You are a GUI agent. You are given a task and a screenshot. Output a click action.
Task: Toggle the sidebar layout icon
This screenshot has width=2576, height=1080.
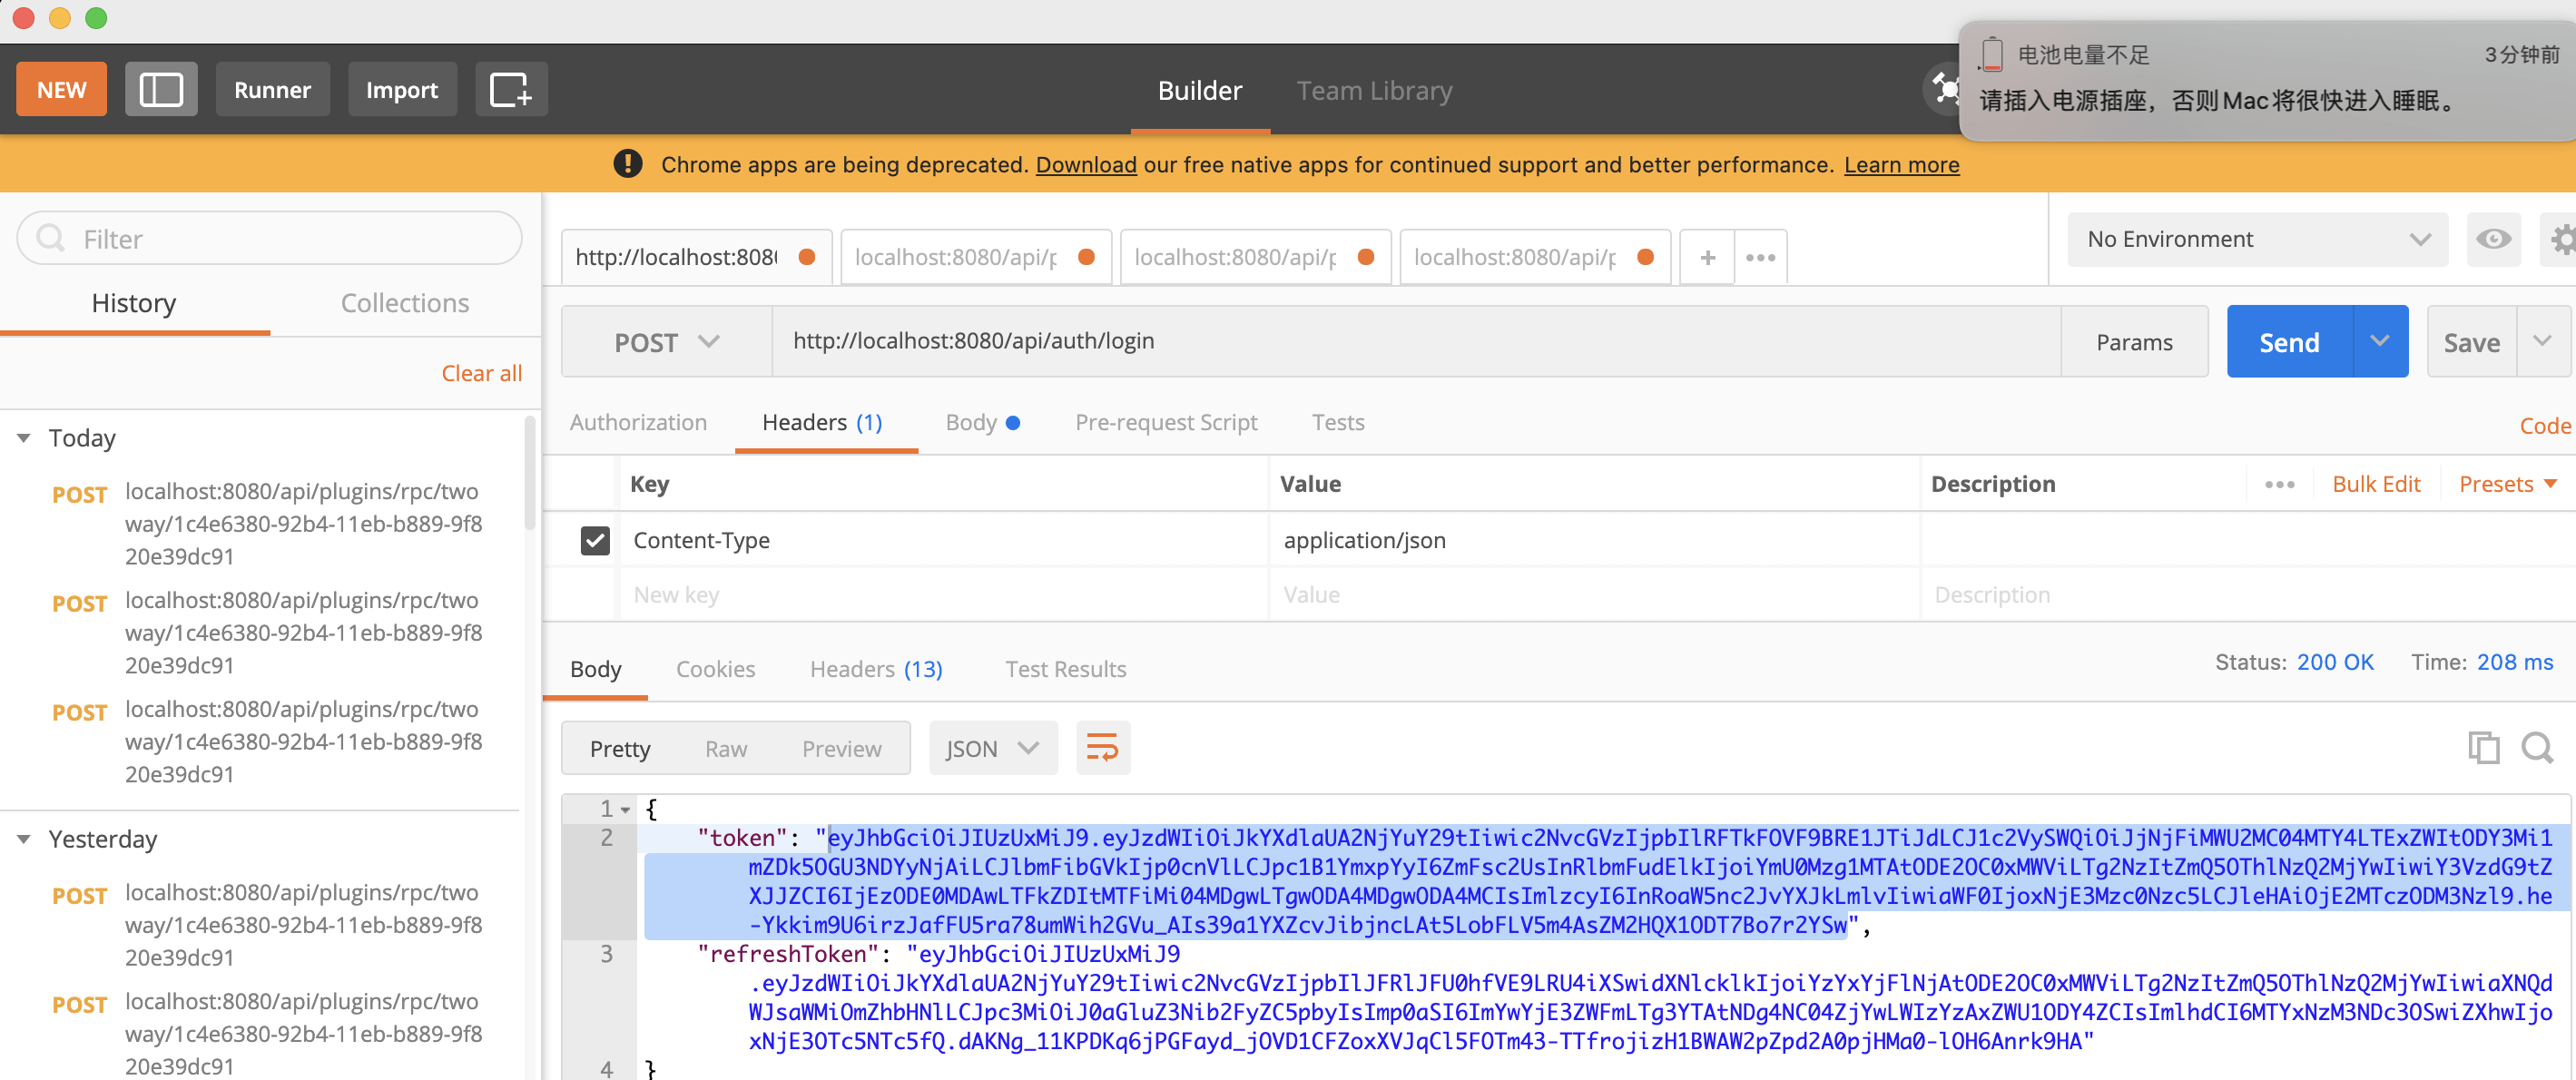click(x=161, y=90)
